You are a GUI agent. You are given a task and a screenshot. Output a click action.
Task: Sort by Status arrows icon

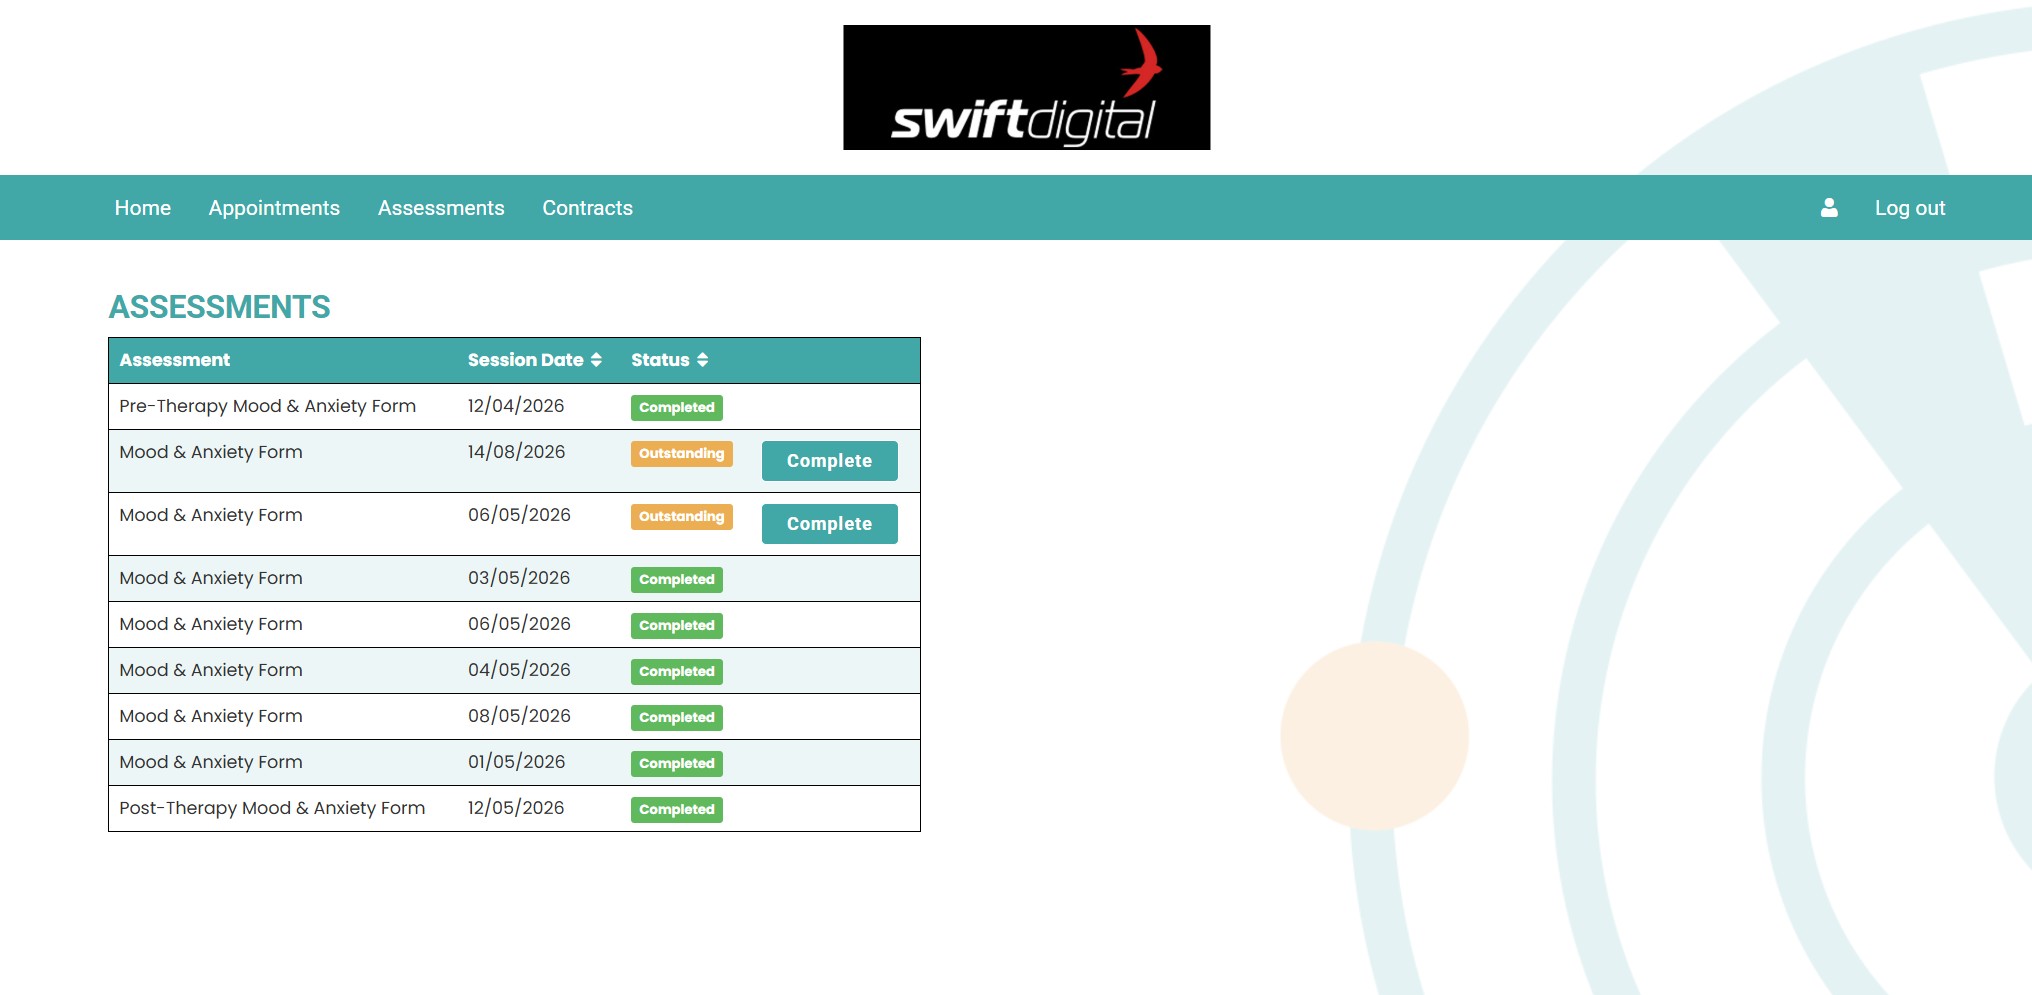pyautogui.click(x=702, y=360)
